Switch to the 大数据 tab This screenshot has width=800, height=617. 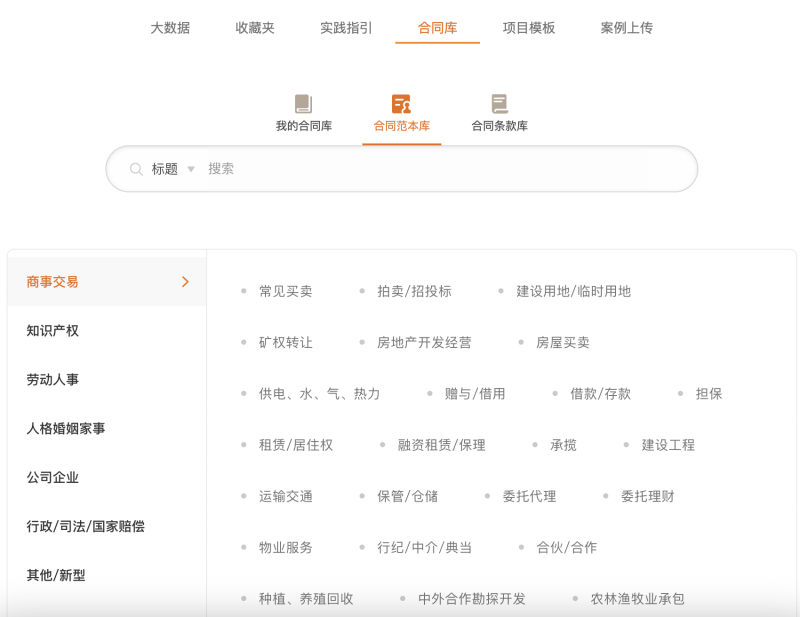point(170,28)
